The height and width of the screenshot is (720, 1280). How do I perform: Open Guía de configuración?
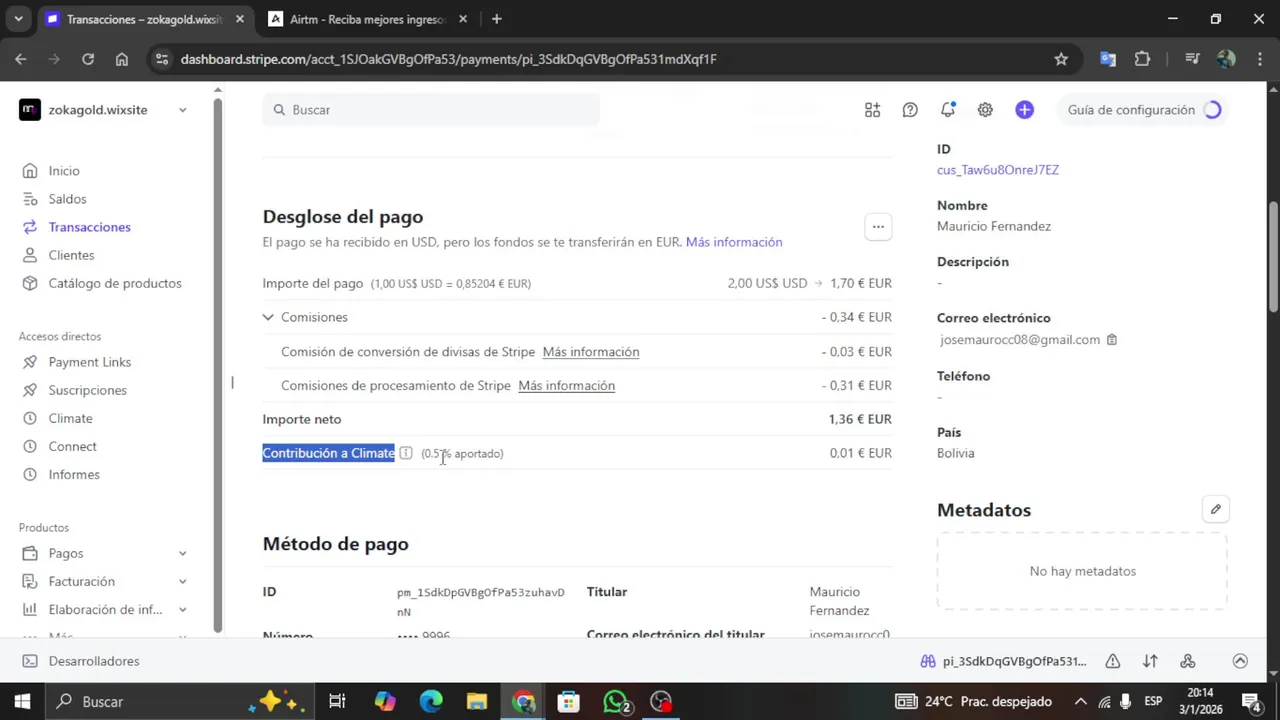pyautogui.click(x=1143, y=110)
